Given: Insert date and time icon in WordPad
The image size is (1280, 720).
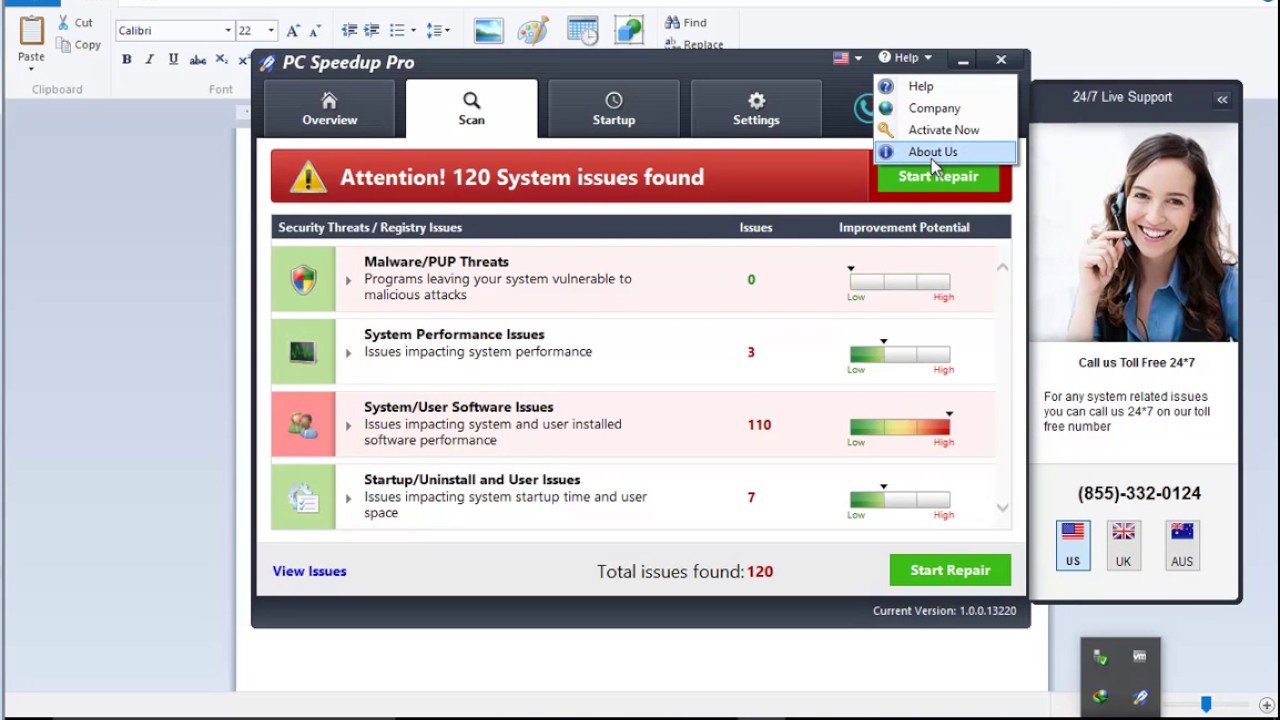Looking at the screenshot, I should [x=582, y=30].
